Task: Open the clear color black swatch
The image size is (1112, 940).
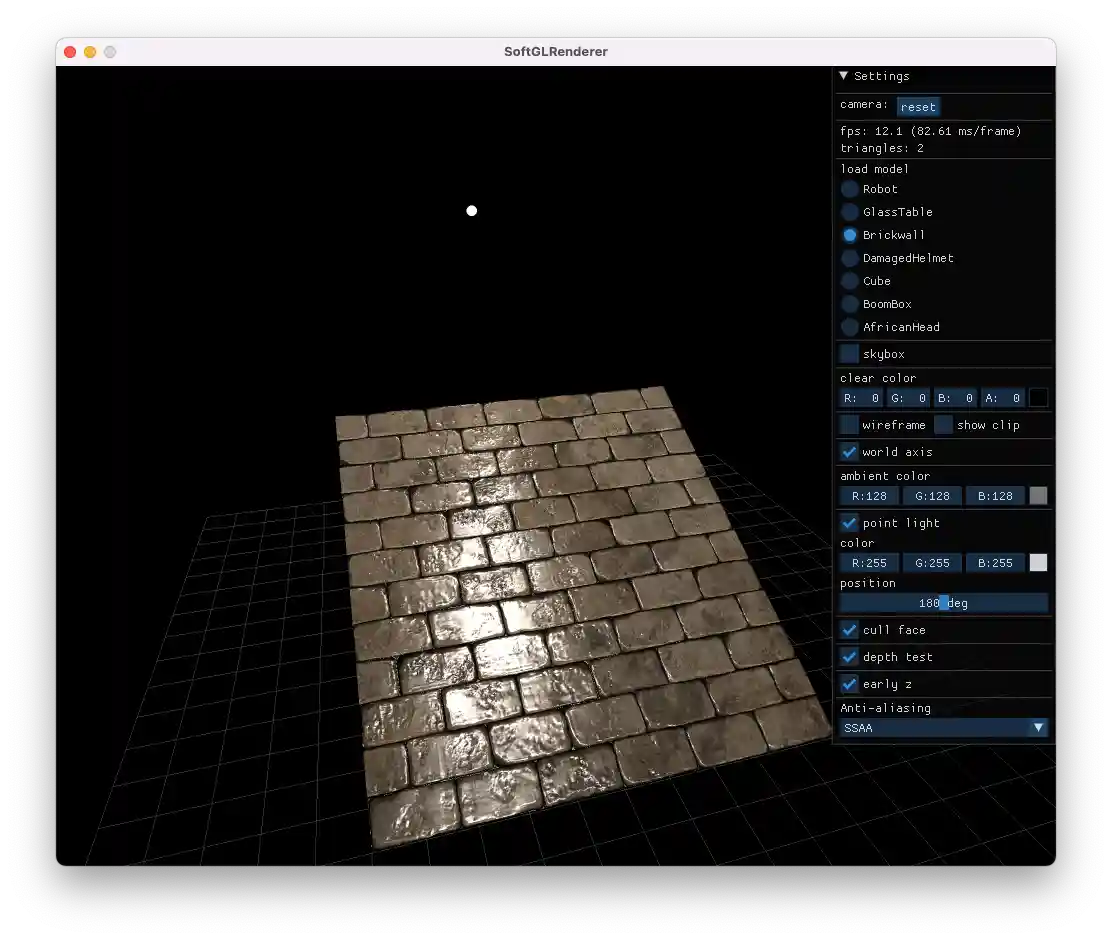Action: point(1038,398)
